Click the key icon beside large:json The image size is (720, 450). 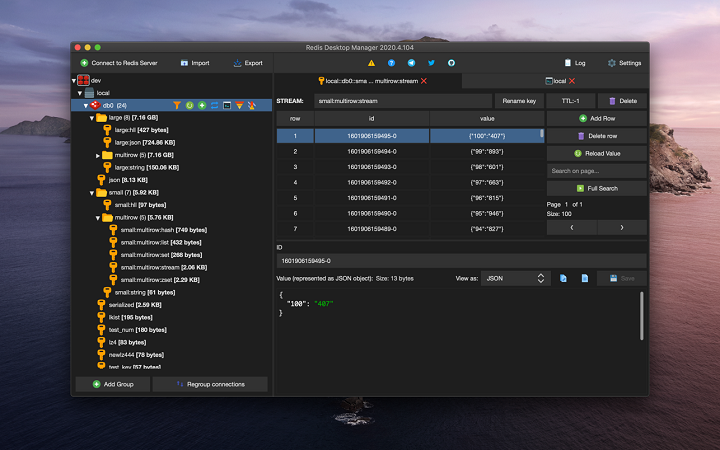point(107,142)
